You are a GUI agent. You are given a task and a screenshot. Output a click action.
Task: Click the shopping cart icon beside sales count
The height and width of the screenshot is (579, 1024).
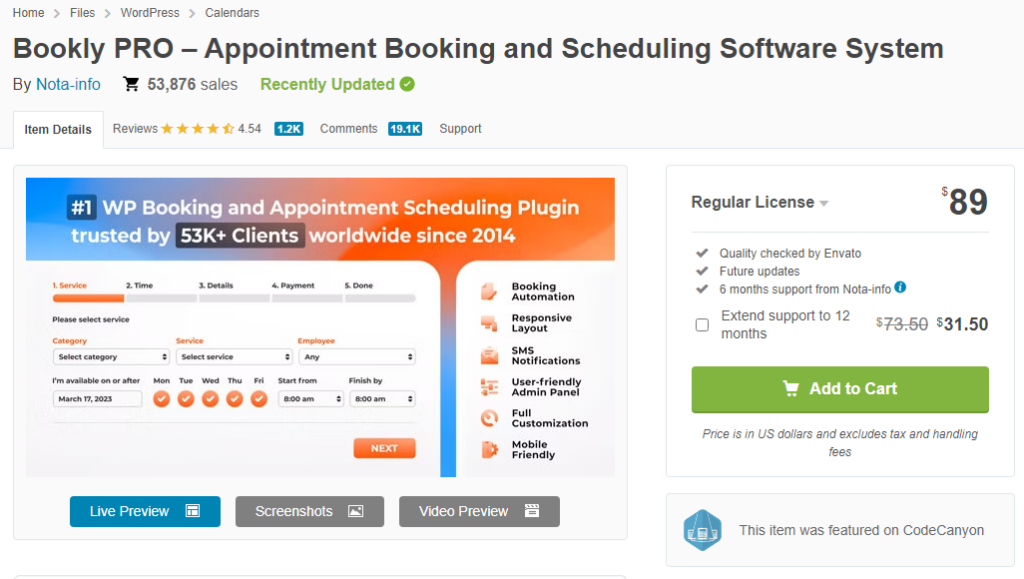coord(131,84)
